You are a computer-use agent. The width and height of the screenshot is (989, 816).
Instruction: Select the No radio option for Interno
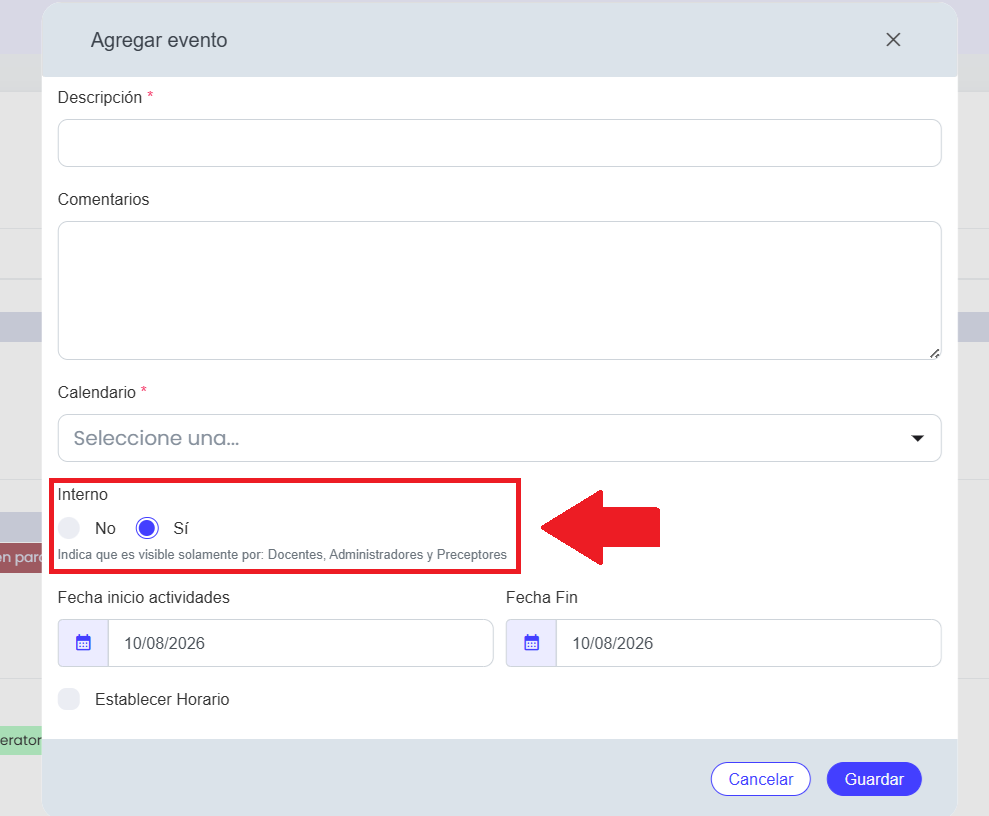(69, 528)
